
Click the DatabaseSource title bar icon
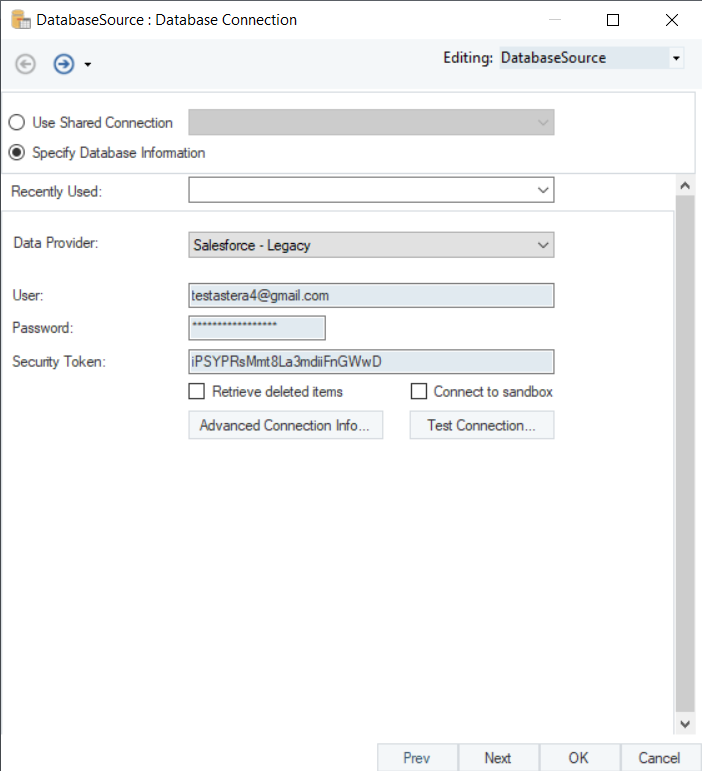pos(19,19)
